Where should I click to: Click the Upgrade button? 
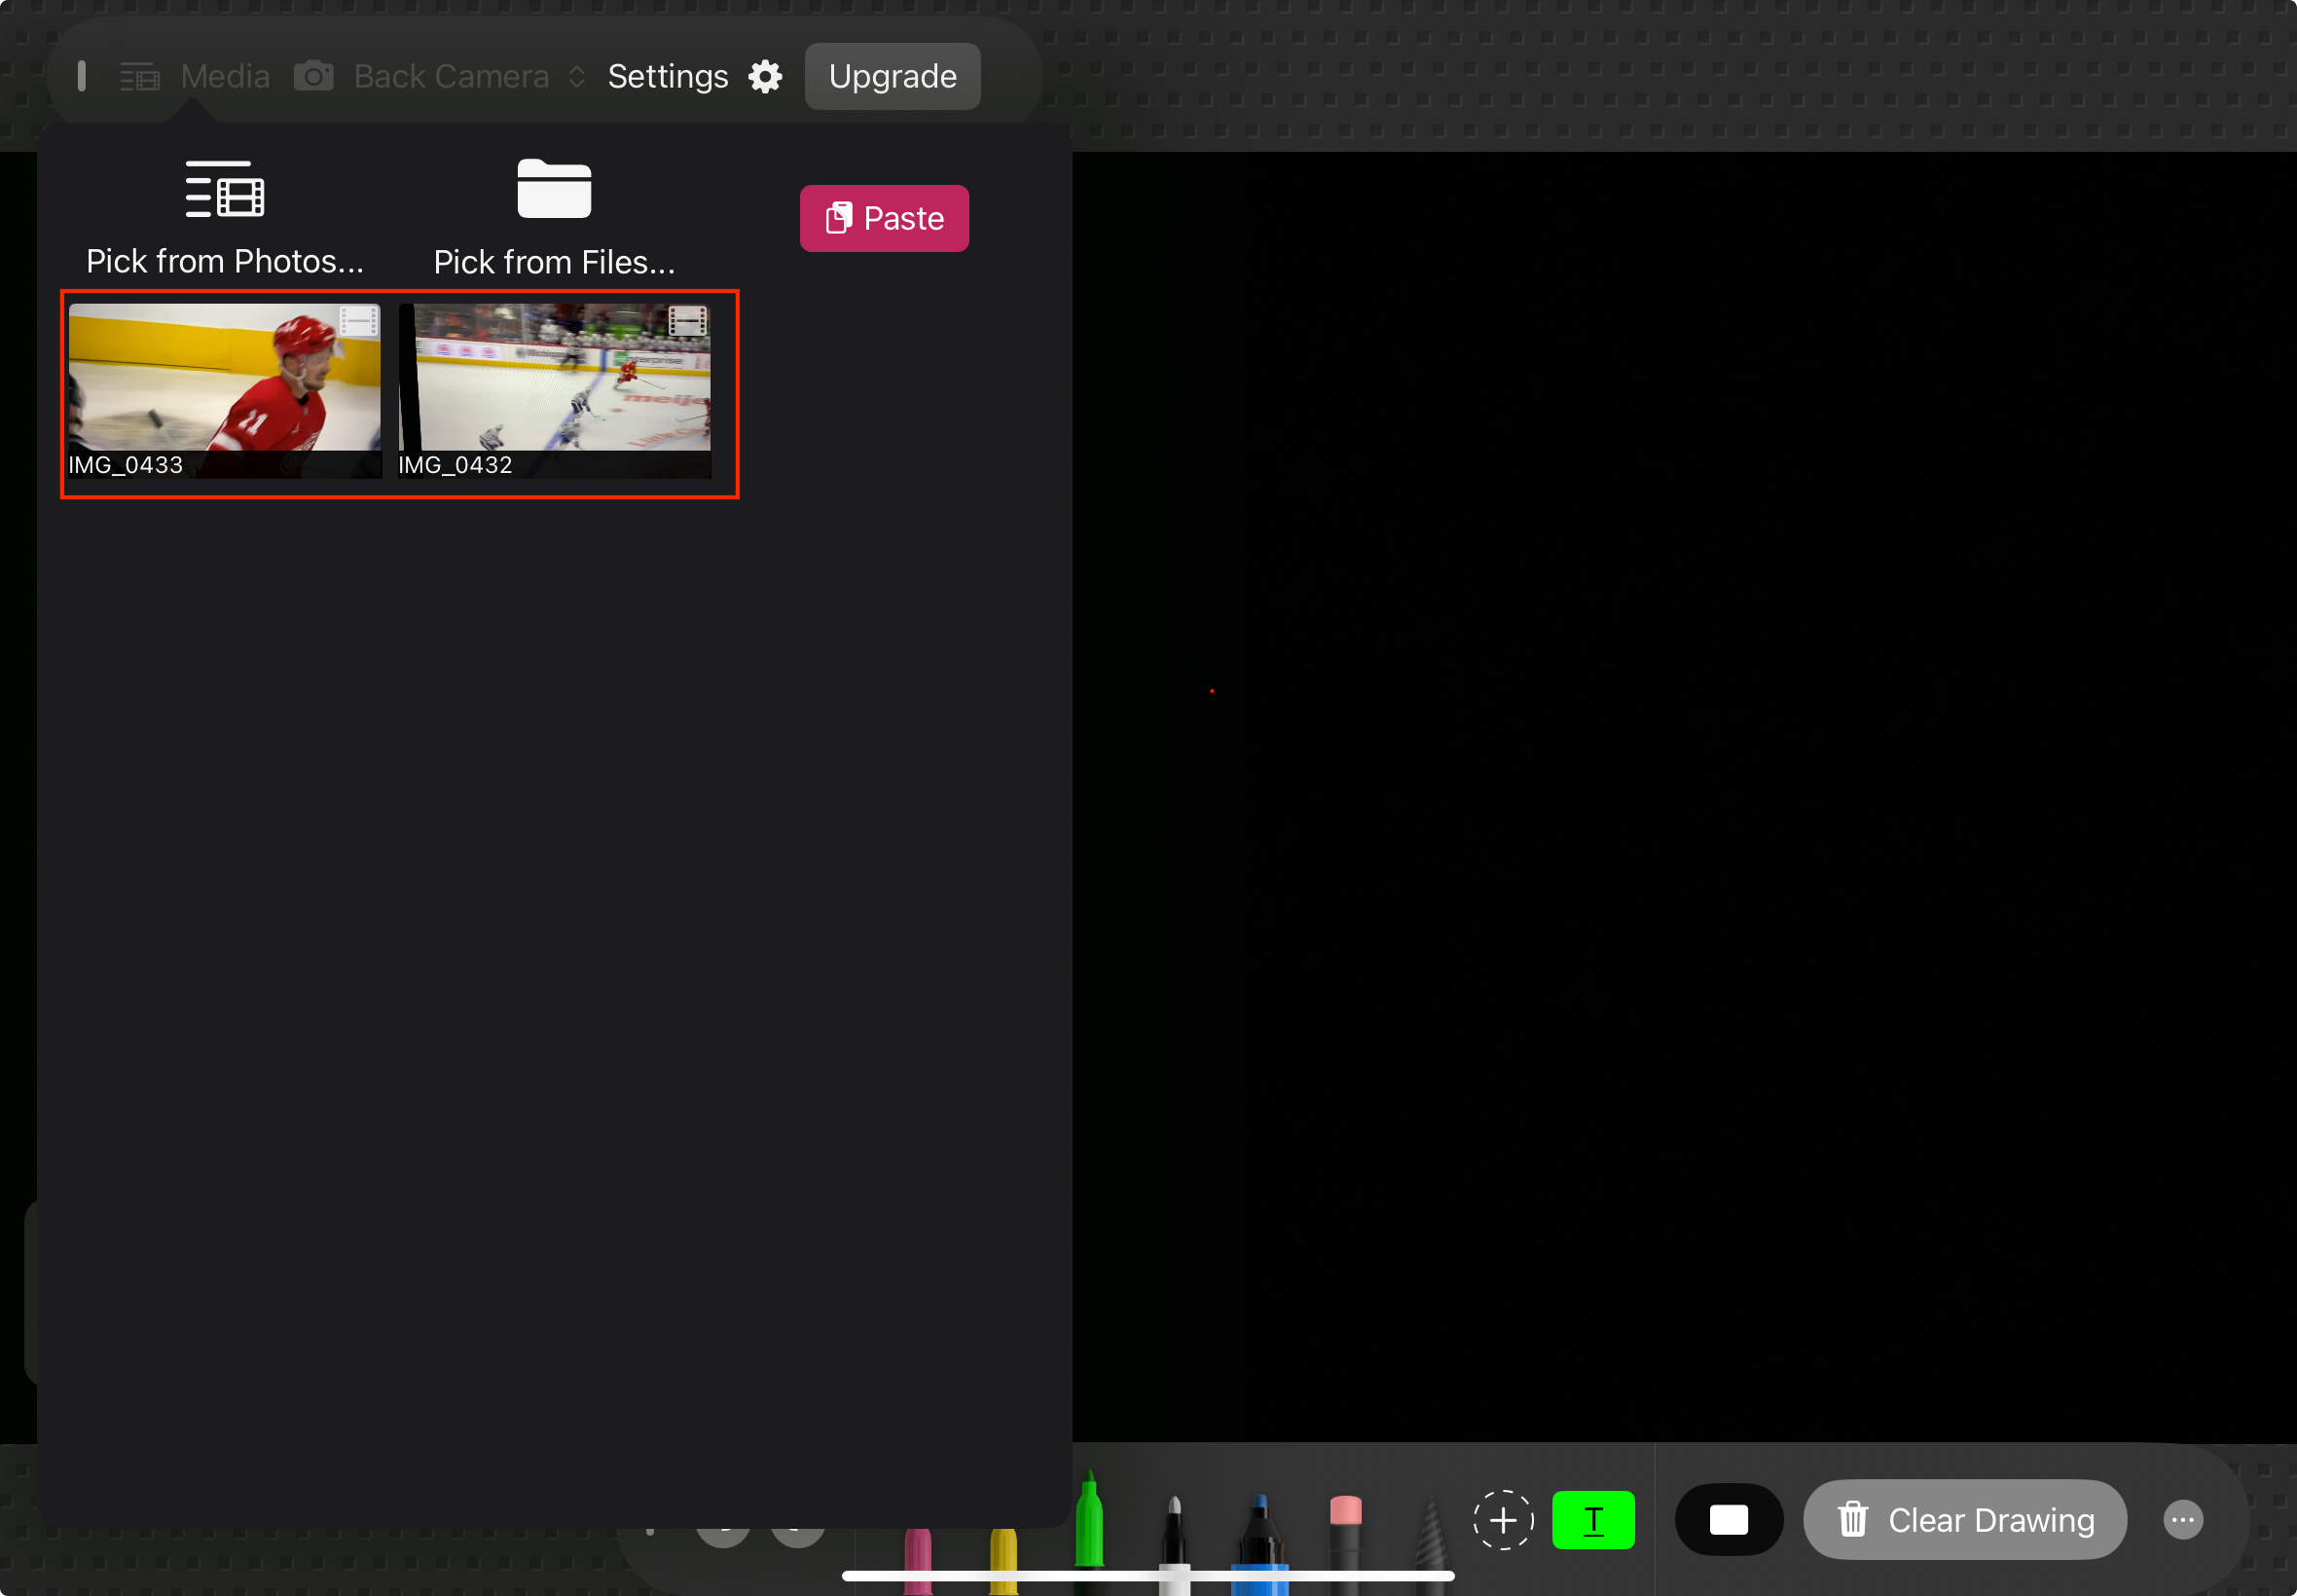tap(892, 76)
